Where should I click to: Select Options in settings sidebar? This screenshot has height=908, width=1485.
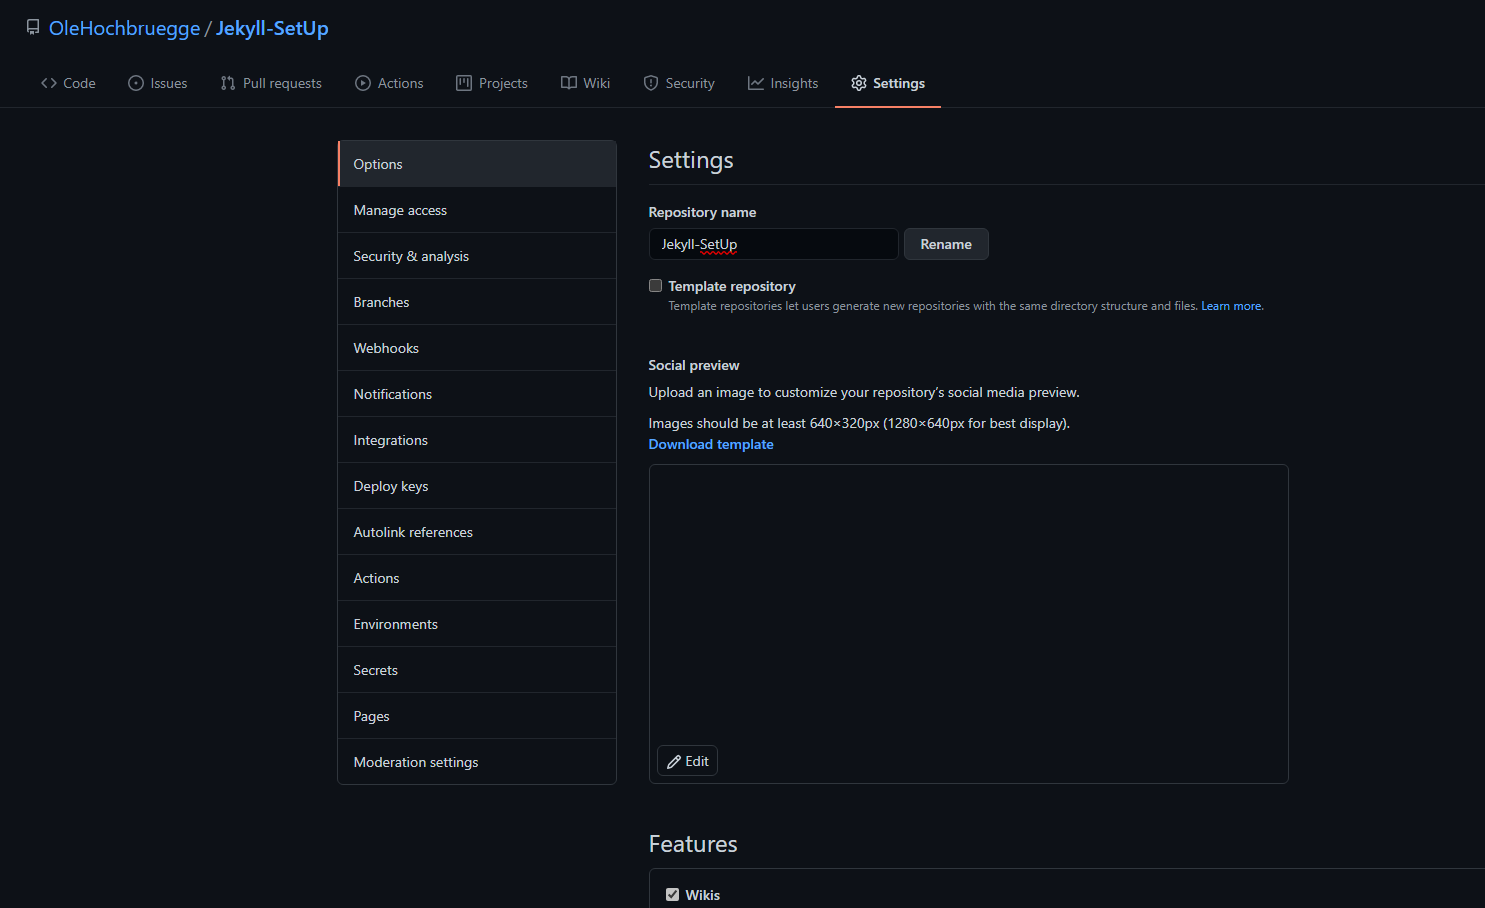coord(477,164)
